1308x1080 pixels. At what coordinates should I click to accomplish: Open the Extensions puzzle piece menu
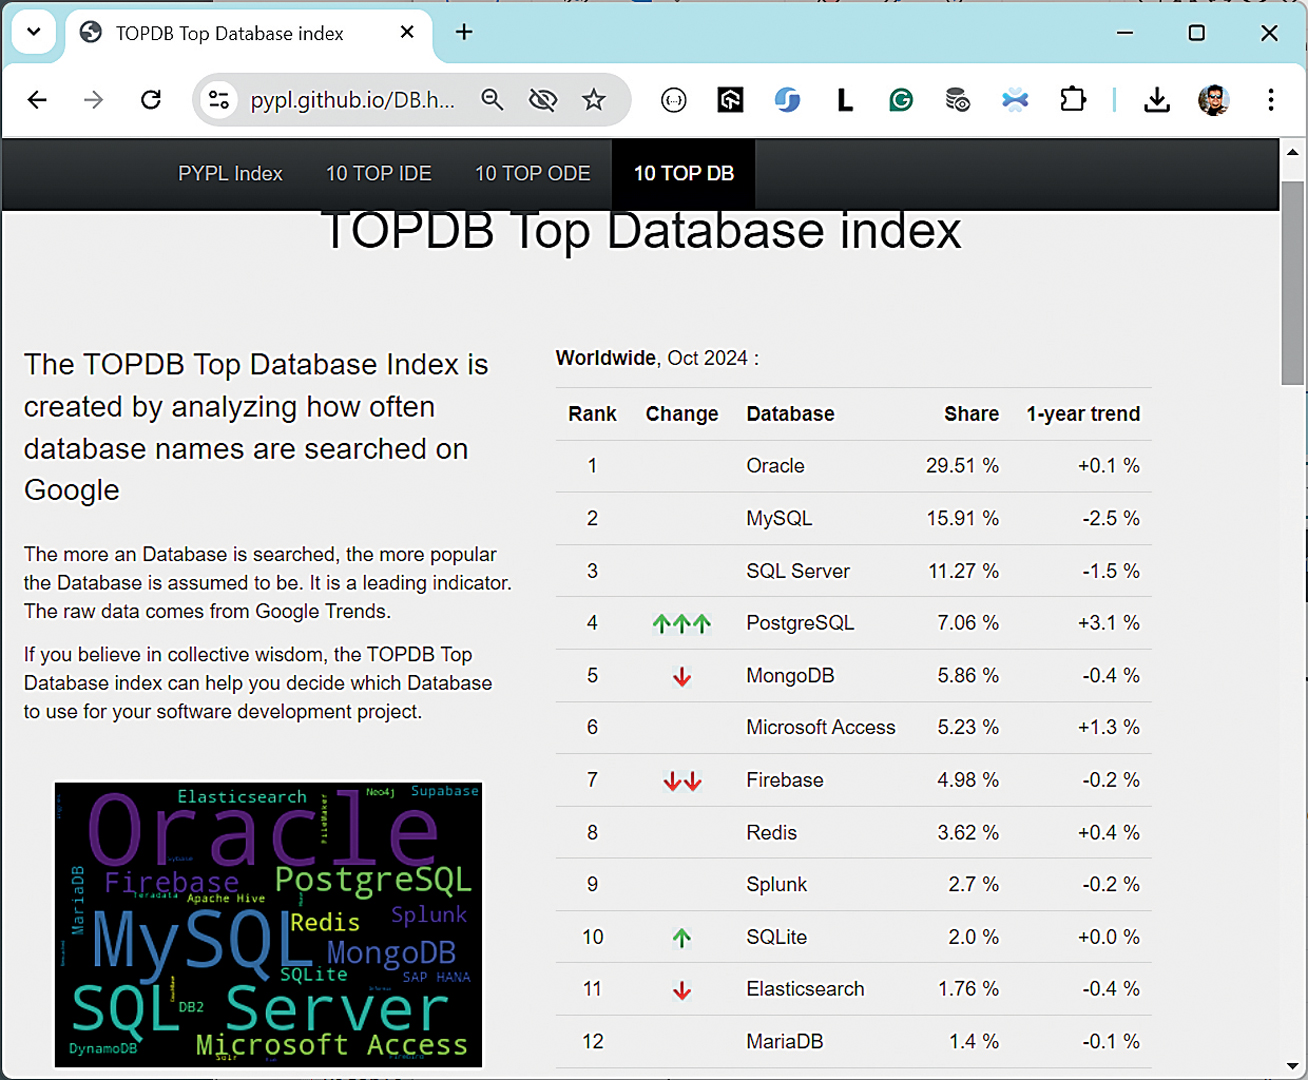click(1073, 100)
